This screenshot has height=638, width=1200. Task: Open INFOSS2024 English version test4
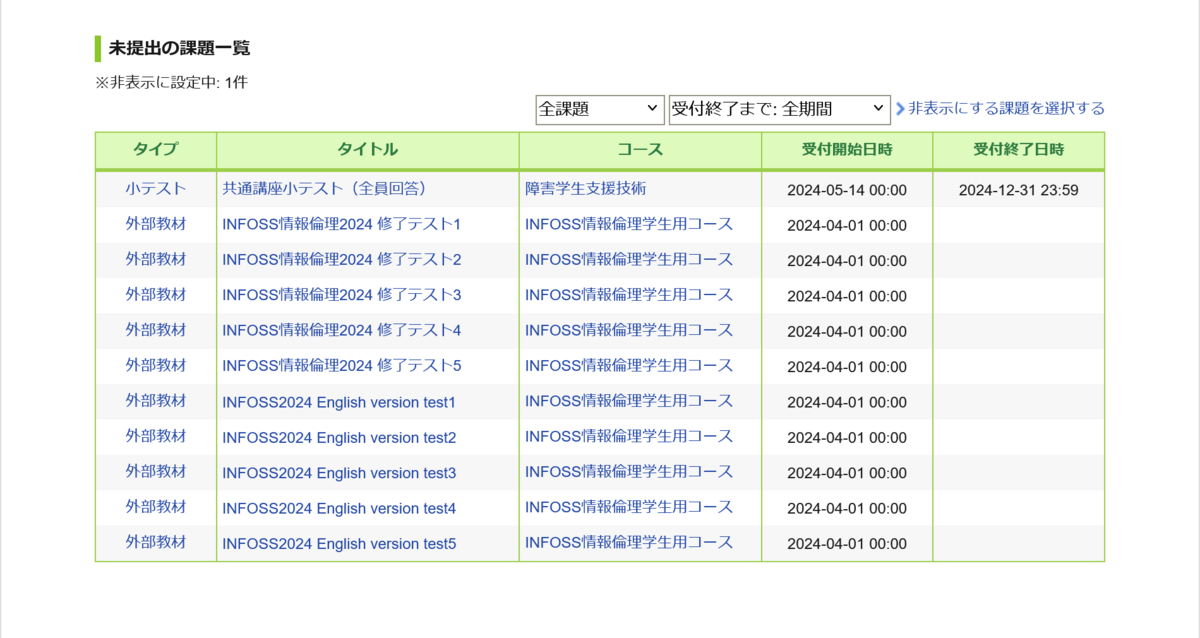(x=339, y=508)
